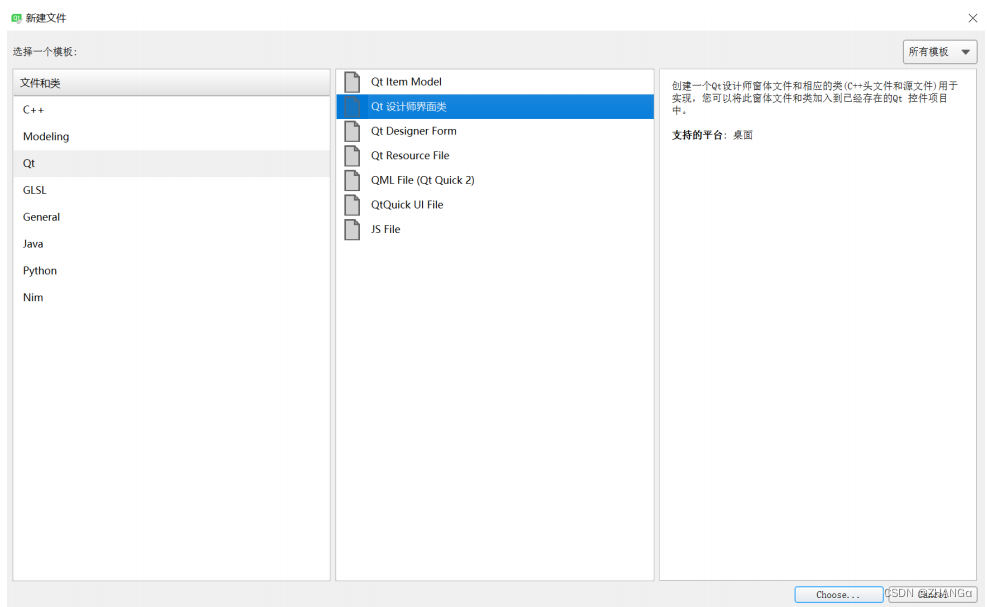Pick the Qt Resource File template
The height and width of the screenshot is (607, 987).
(495, 156)
